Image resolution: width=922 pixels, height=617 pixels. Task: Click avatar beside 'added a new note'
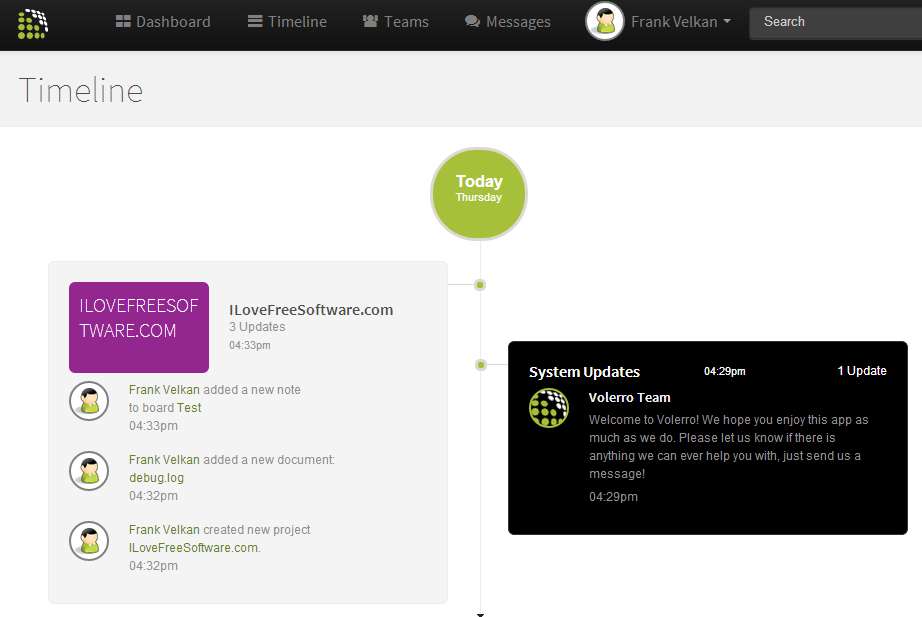click(89, 401)
